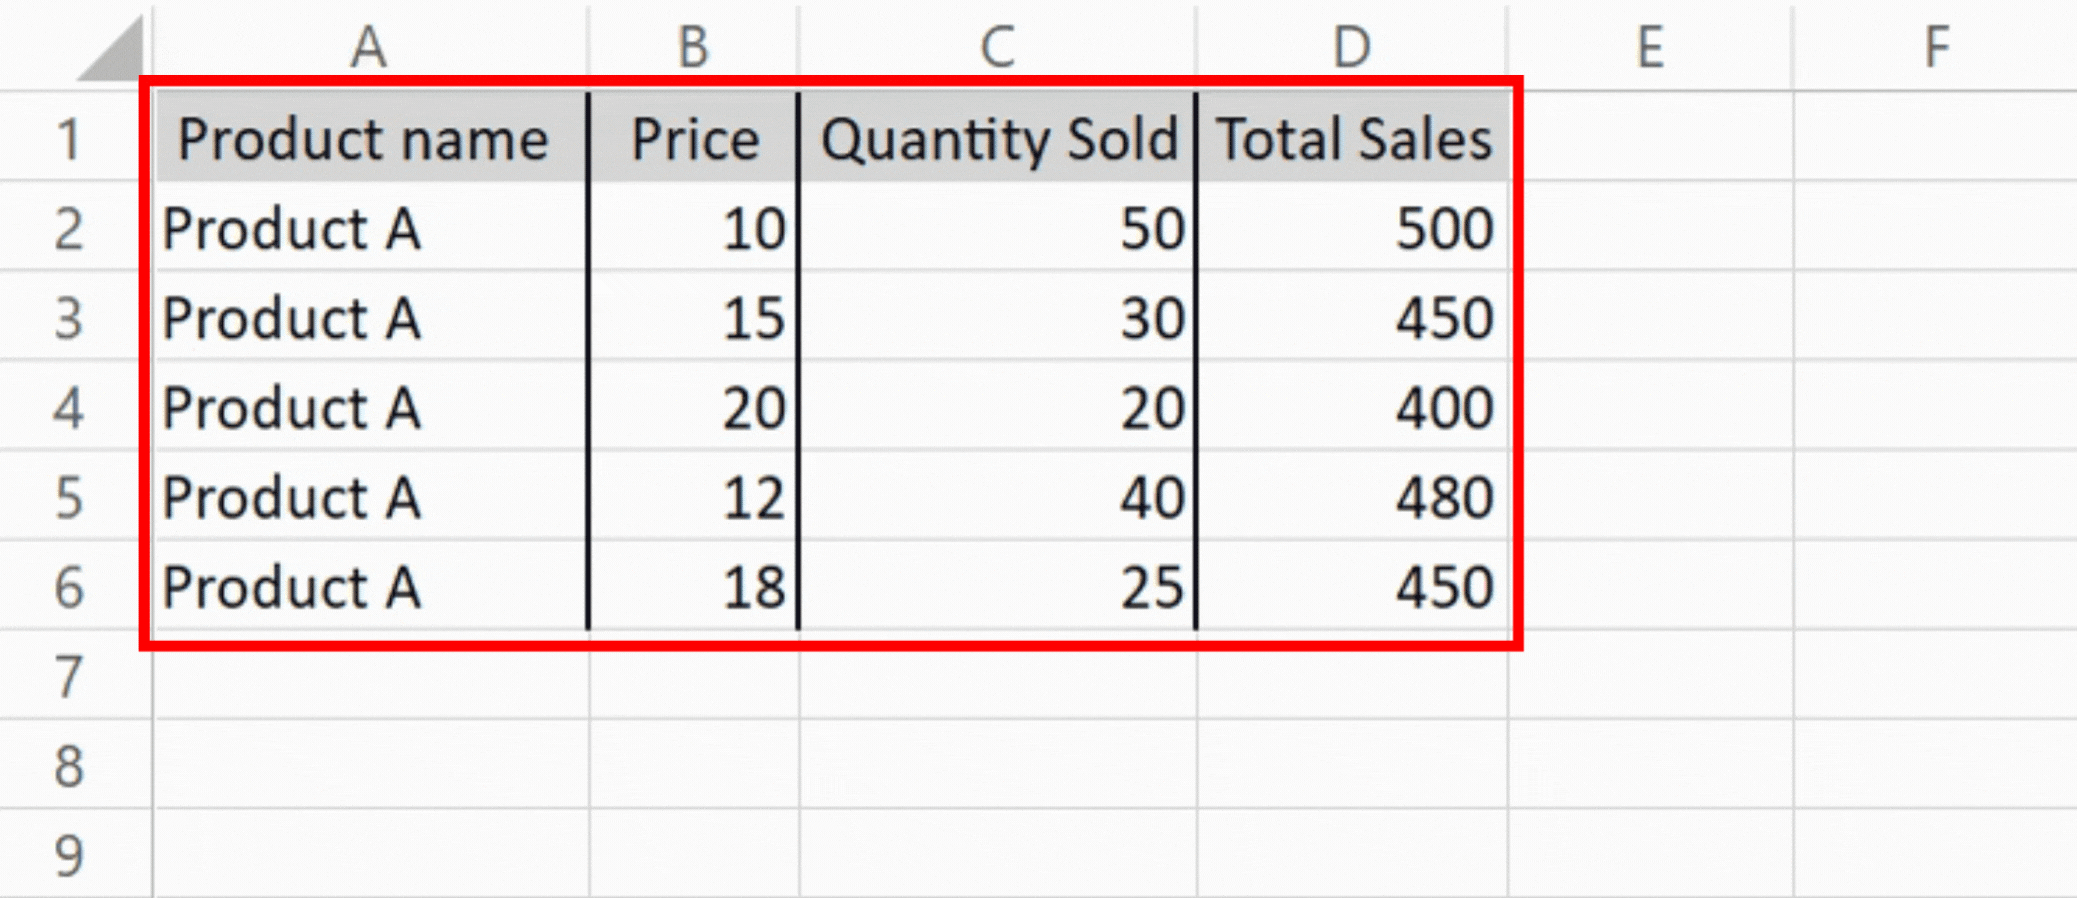
Task: Click the "Quantity Sold" header cell
Action: point(997,137)
